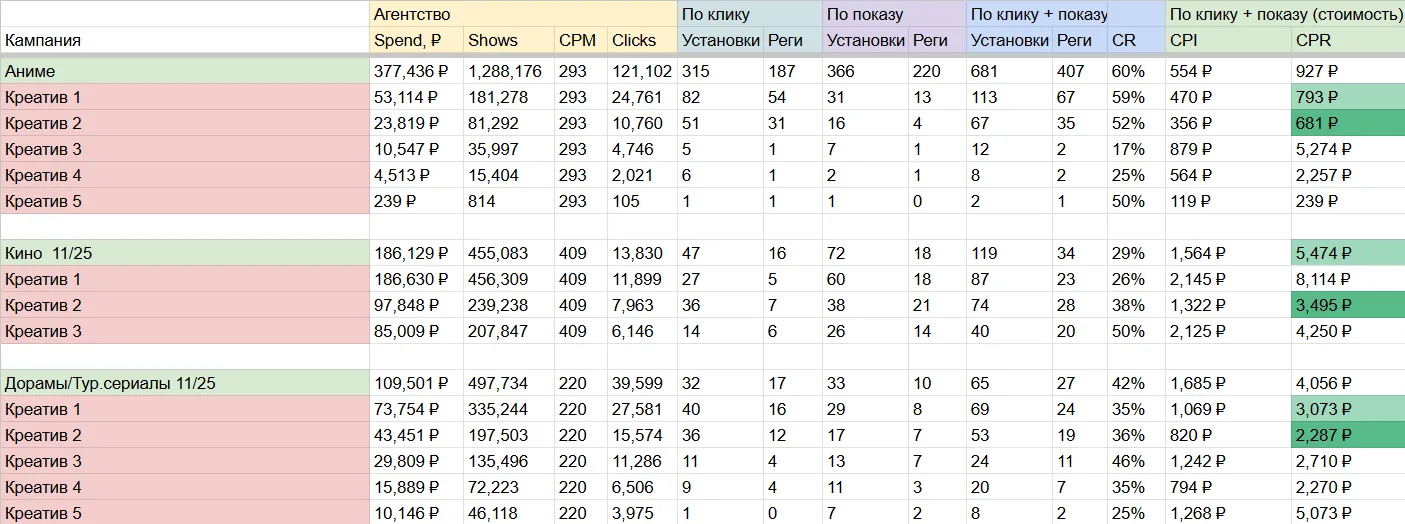The height and width of the screenshot is (524, 1405).
Task: Click the CR cell showing 17%
Action: (1136, 149)
